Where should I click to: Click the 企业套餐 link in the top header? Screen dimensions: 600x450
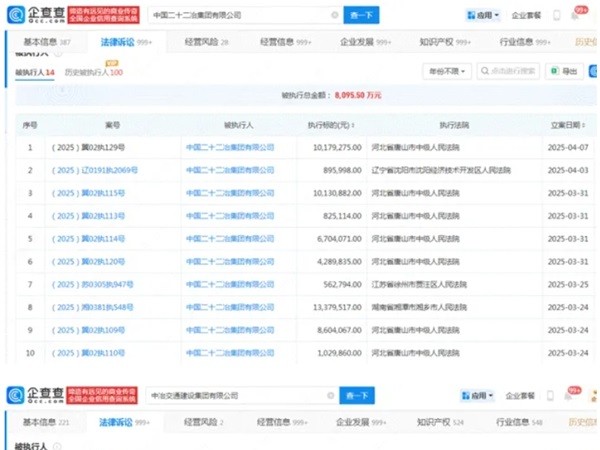tap(526, 16)
